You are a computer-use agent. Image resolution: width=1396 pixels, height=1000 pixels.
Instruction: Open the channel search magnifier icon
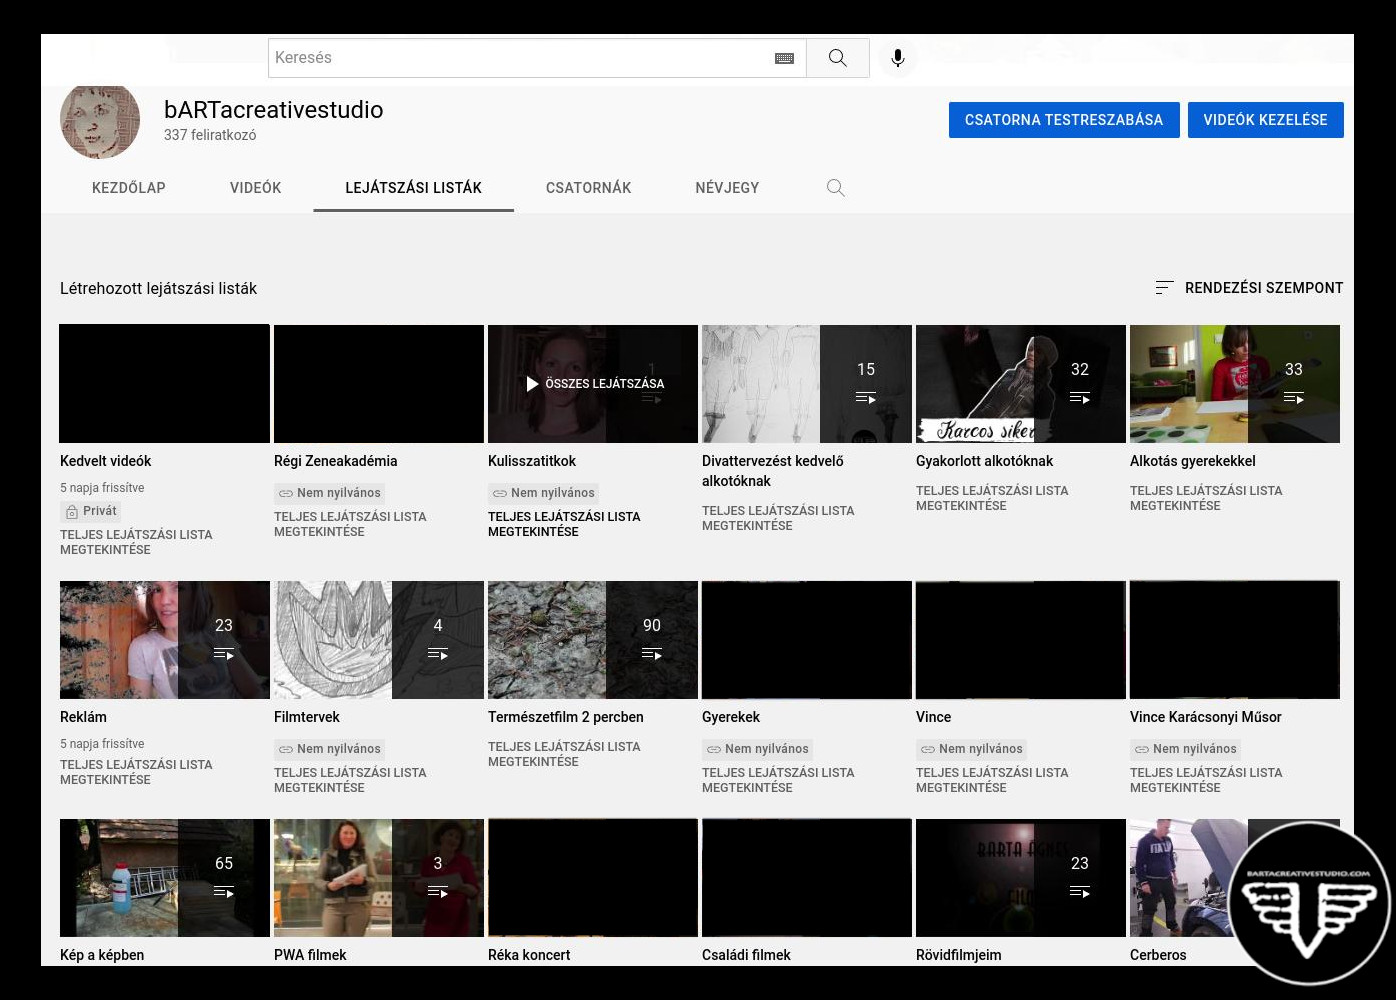point(836,188)
